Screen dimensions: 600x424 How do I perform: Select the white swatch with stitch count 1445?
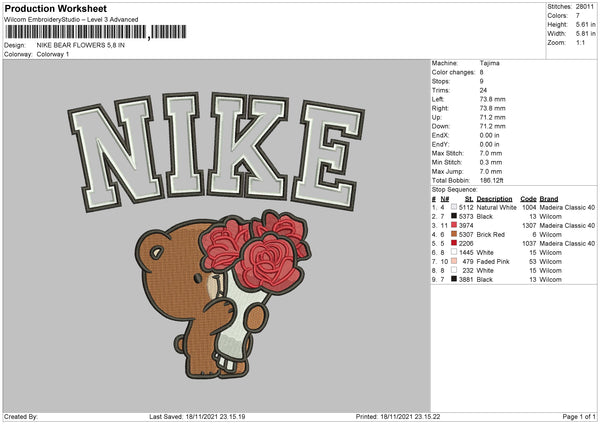[454, 252]
